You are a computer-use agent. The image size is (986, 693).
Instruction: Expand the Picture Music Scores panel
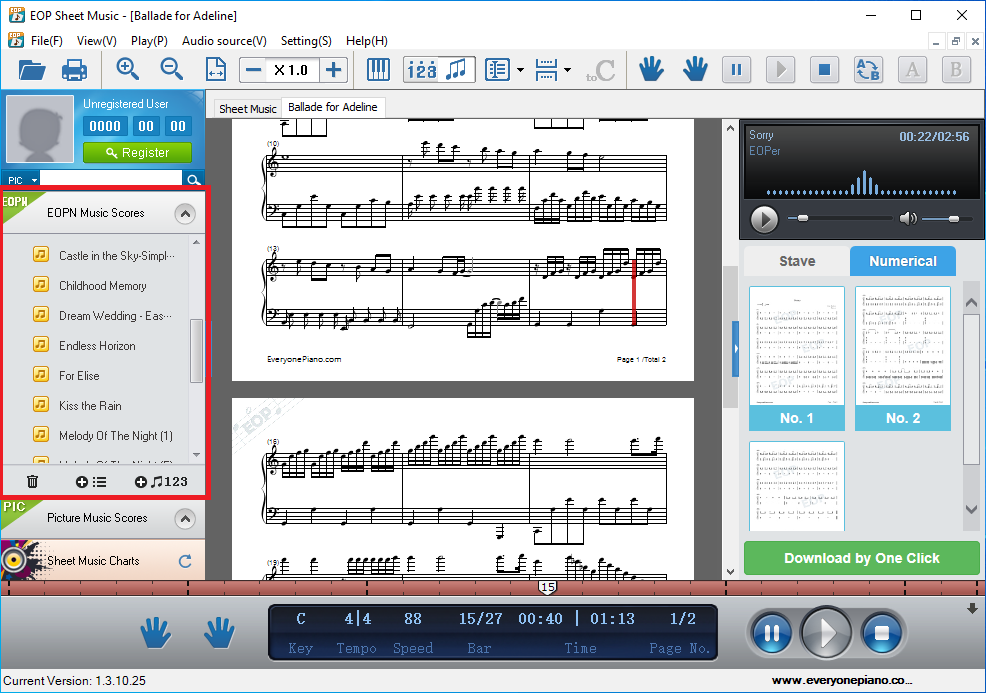pyautogui.click(x=185, y=519)
